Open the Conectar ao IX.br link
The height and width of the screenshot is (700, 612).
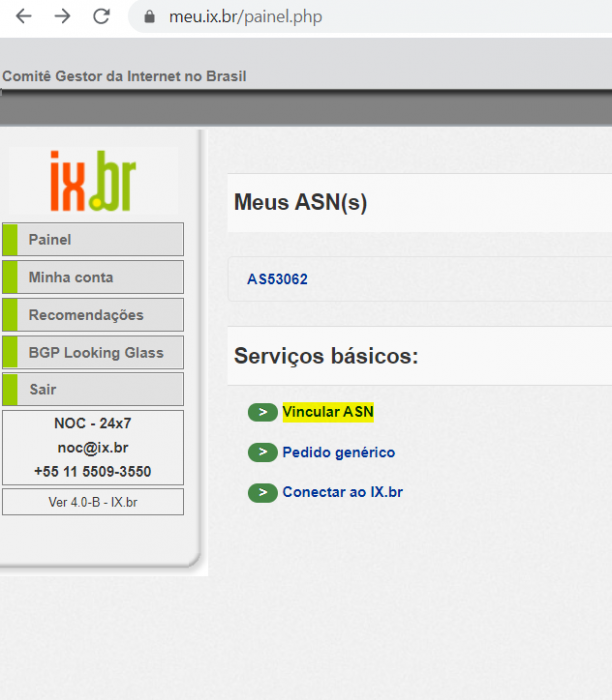pyautogui.click(x=343, y=492)
